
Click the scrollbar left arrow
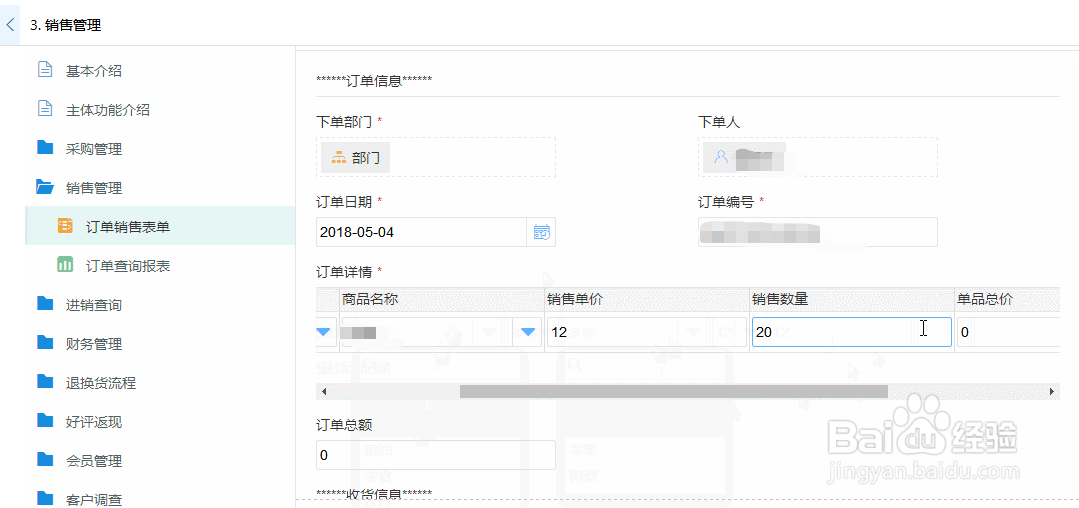323,391
